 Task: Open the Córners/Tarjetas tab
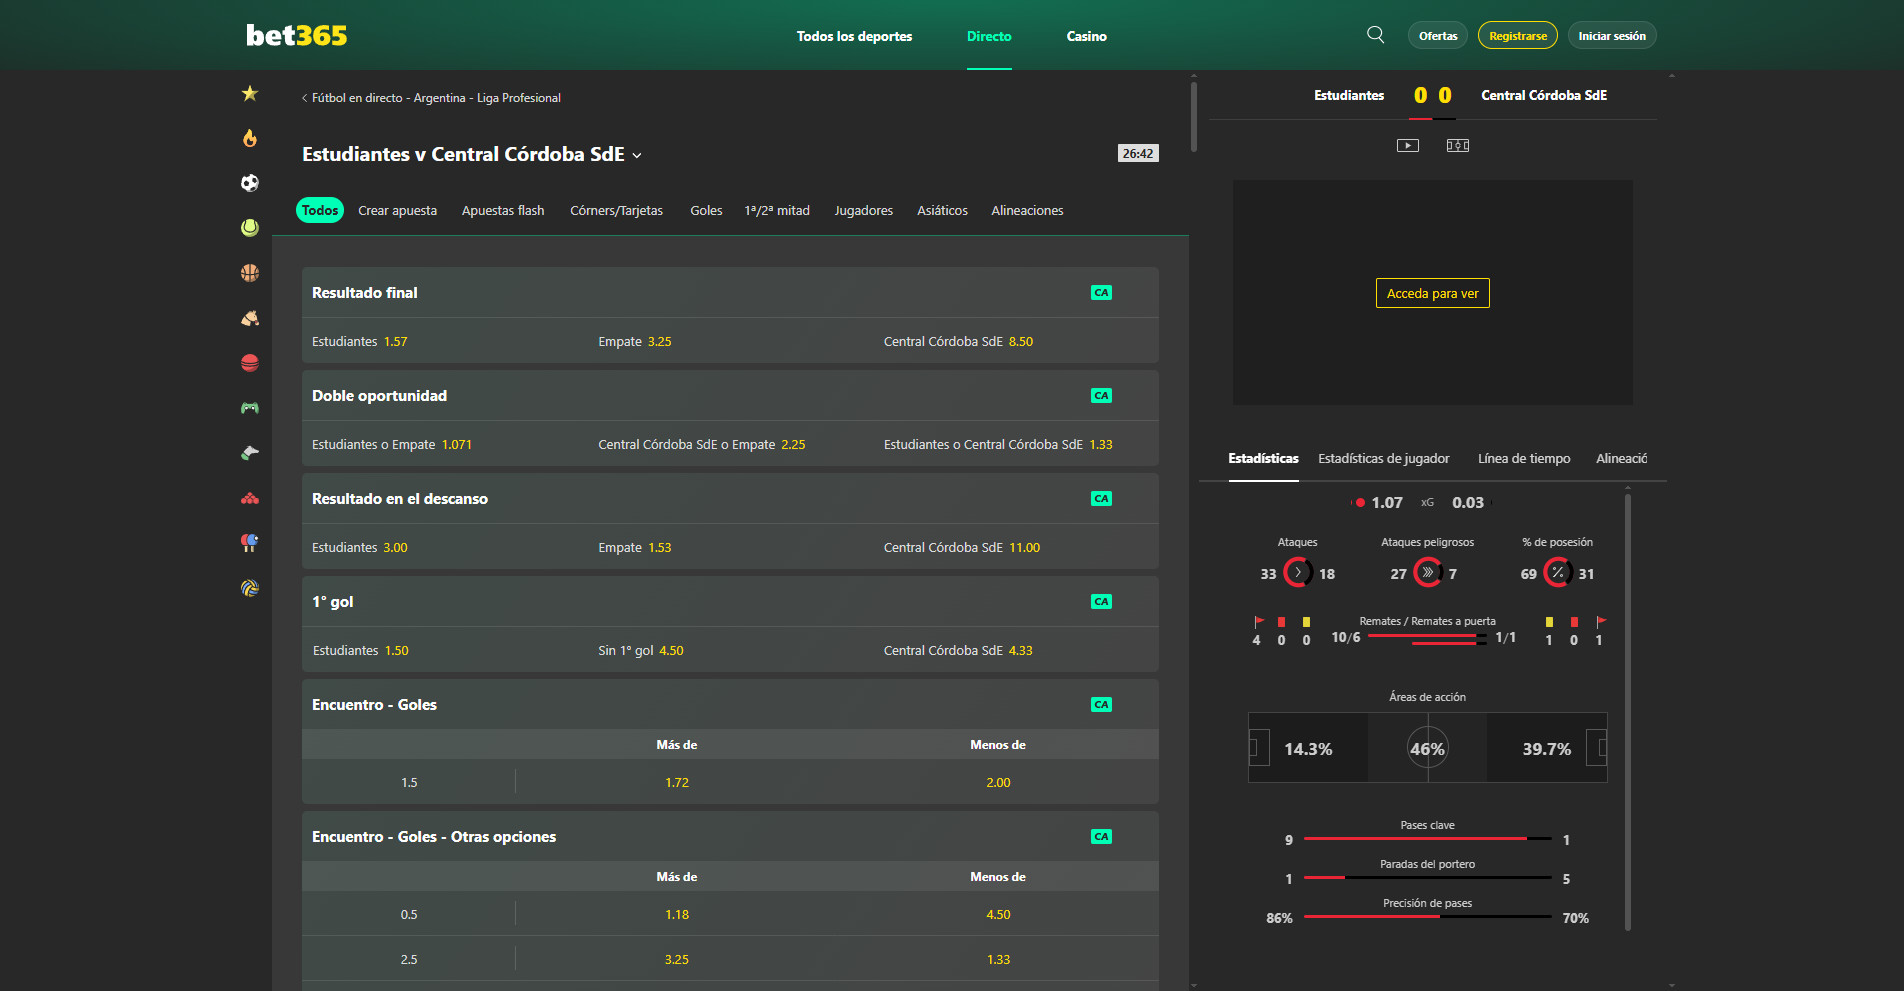pyautogui.click(x=617, y=211)
